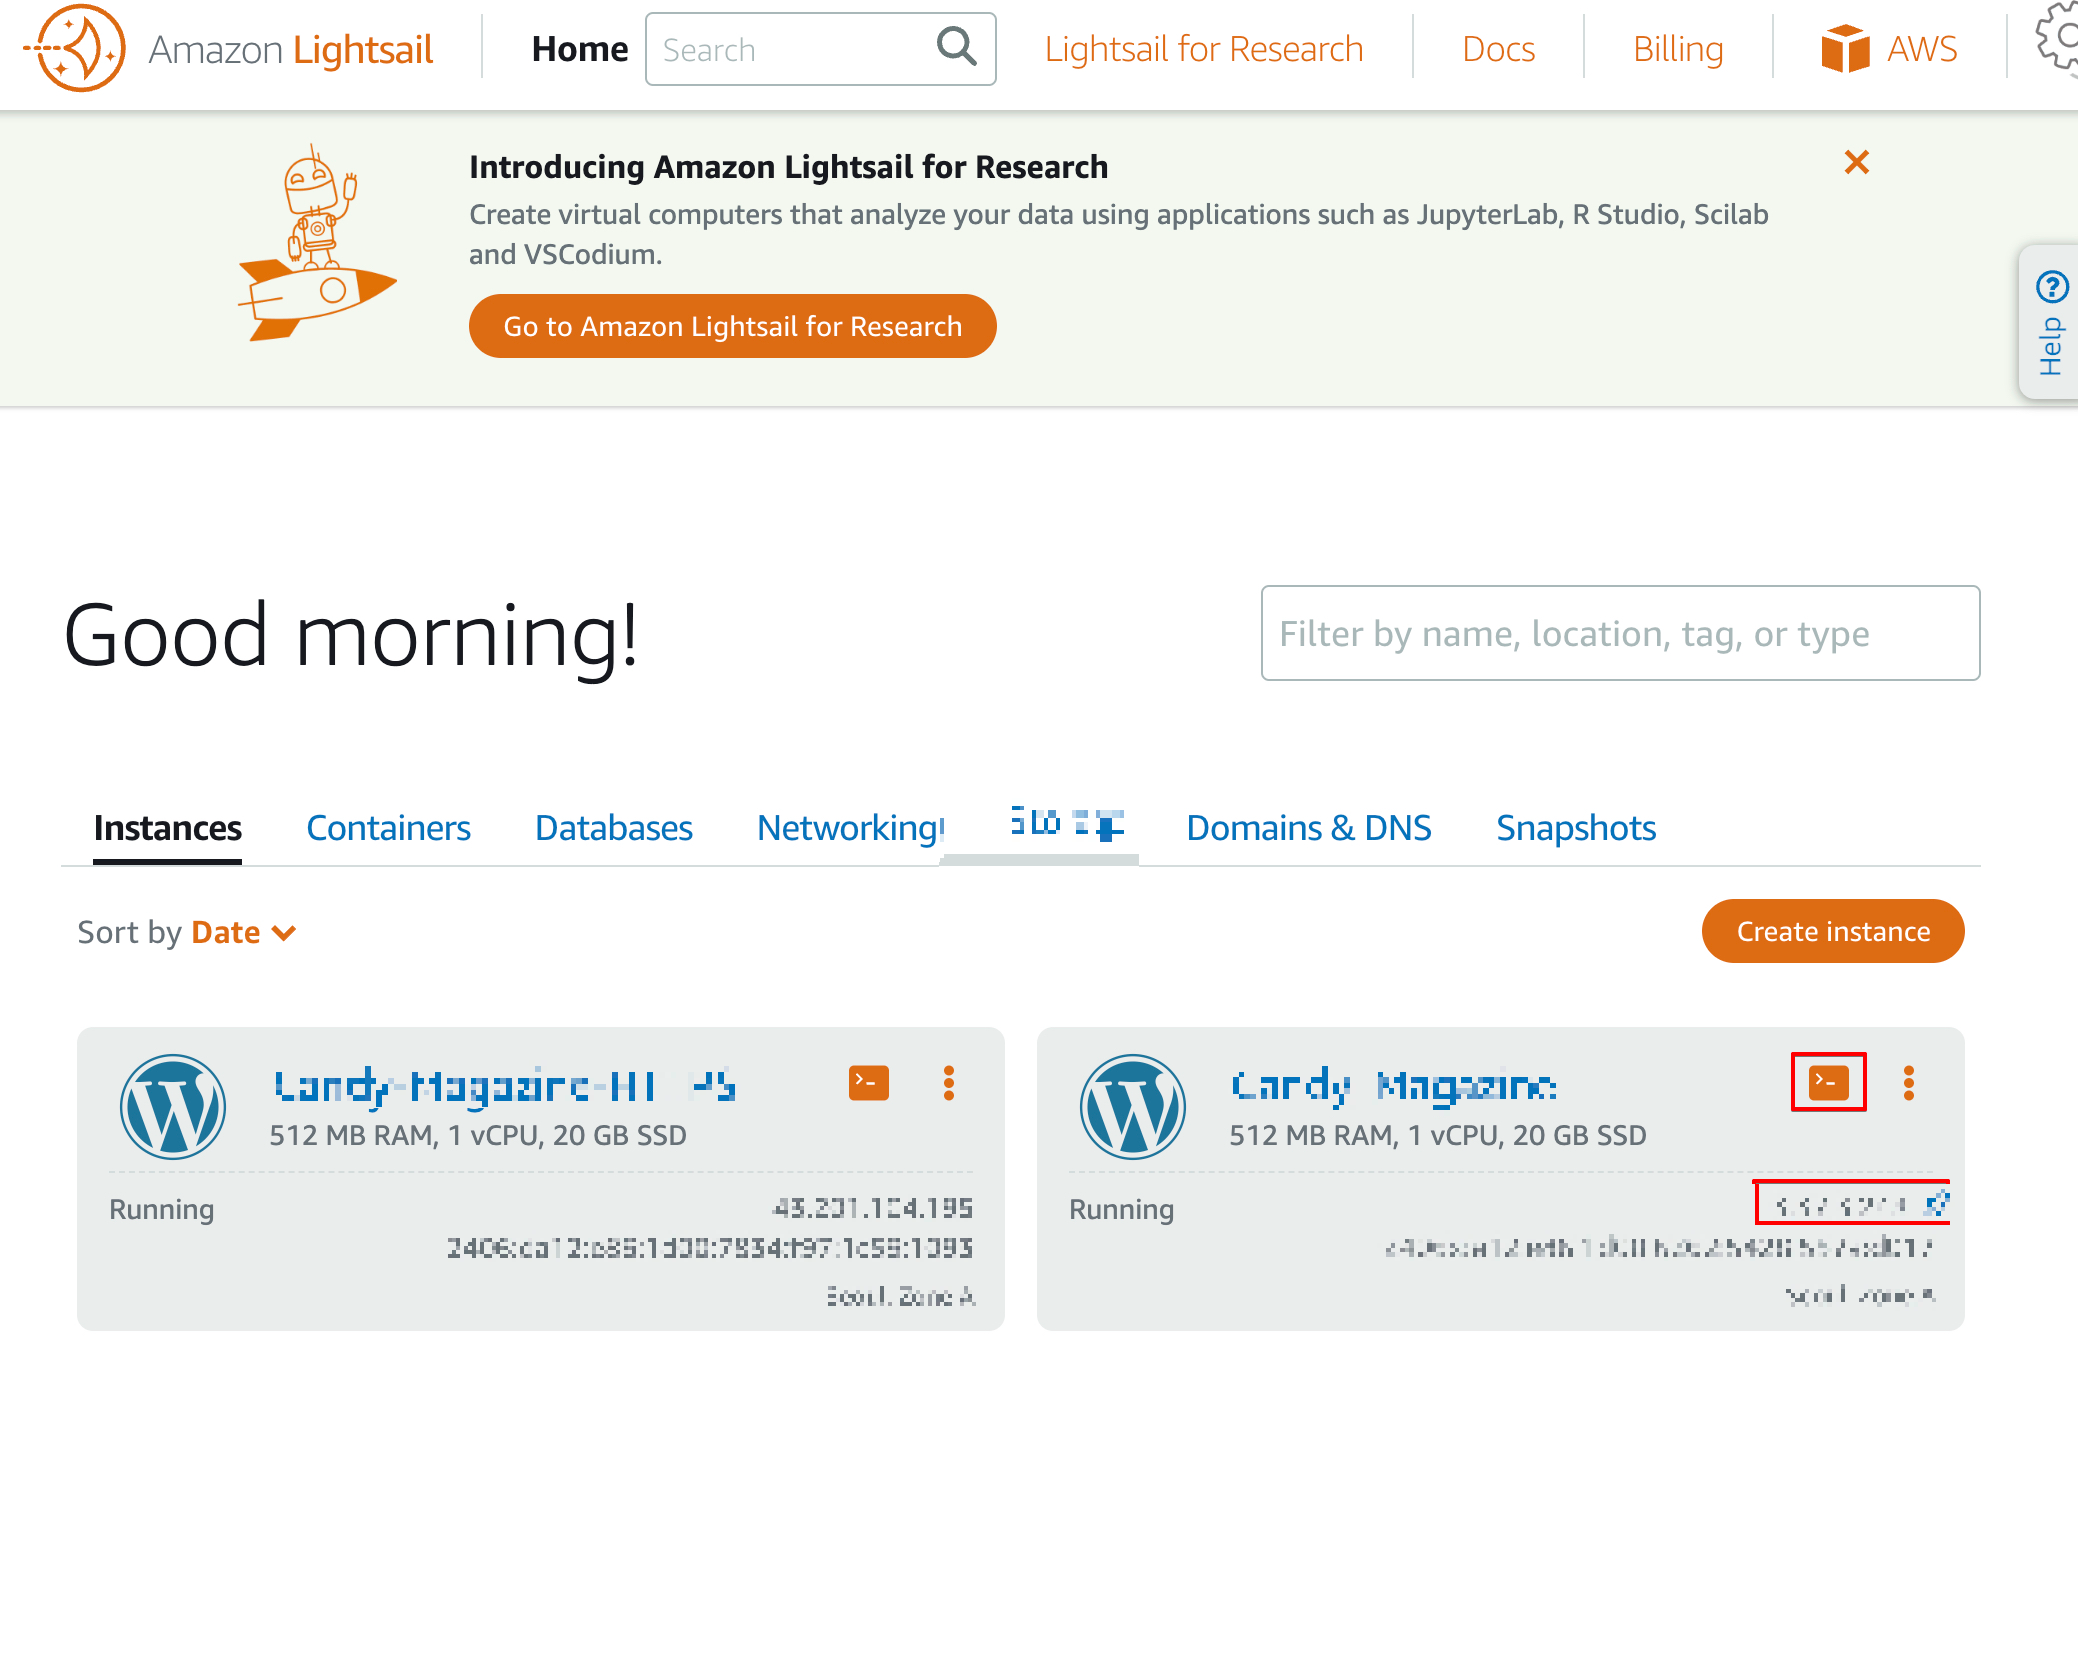Switch to the Instances tab
The width and height of the screenshot is (2078, 1666).
[167, 828]
